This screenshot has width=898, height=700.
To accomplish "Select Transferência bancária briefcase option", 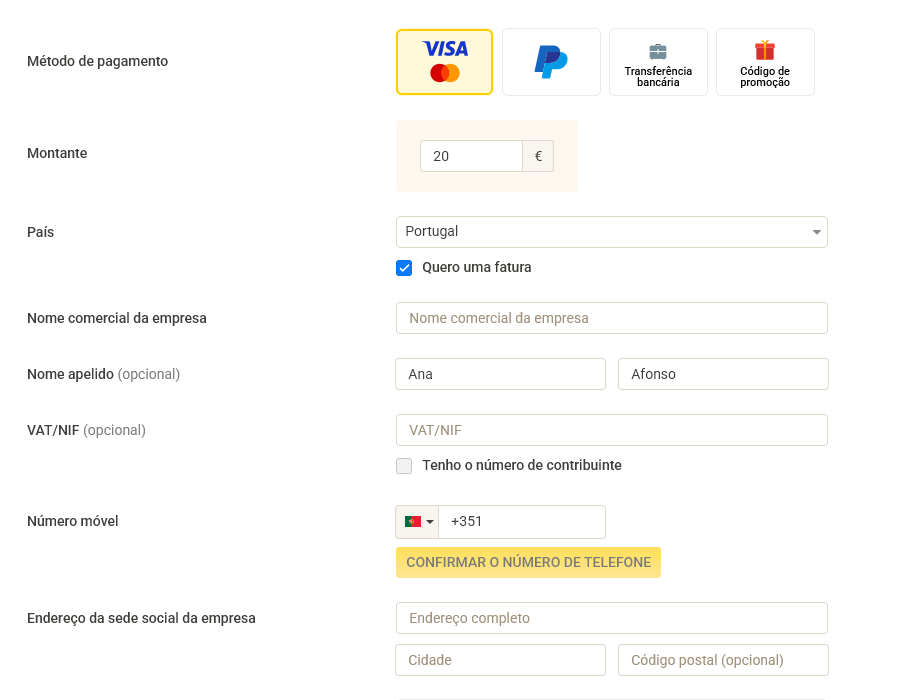I will (x=658, y=62).
